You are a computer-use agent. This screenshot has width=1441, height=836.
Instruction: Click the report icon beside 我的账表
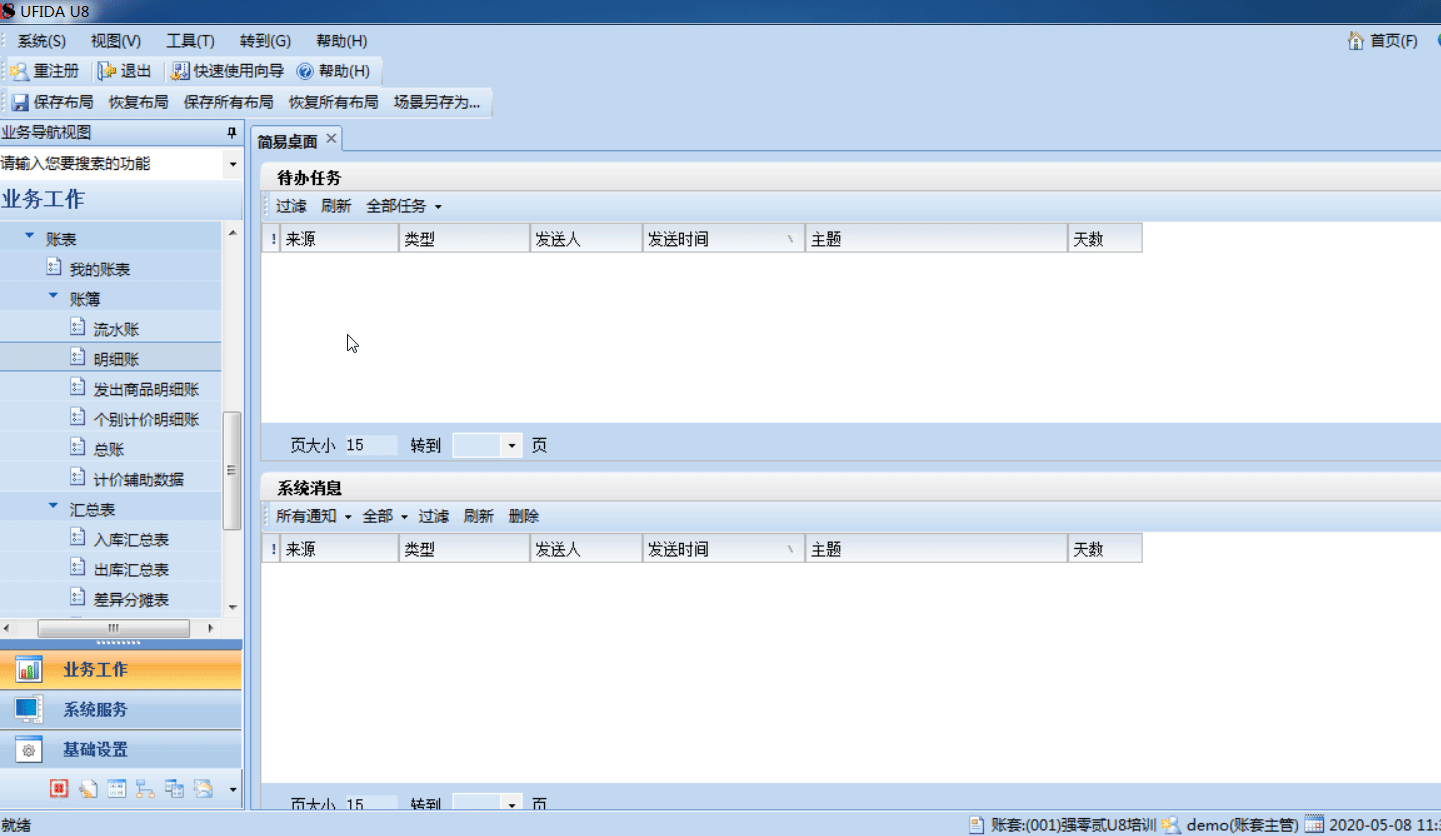click(54, 268)
